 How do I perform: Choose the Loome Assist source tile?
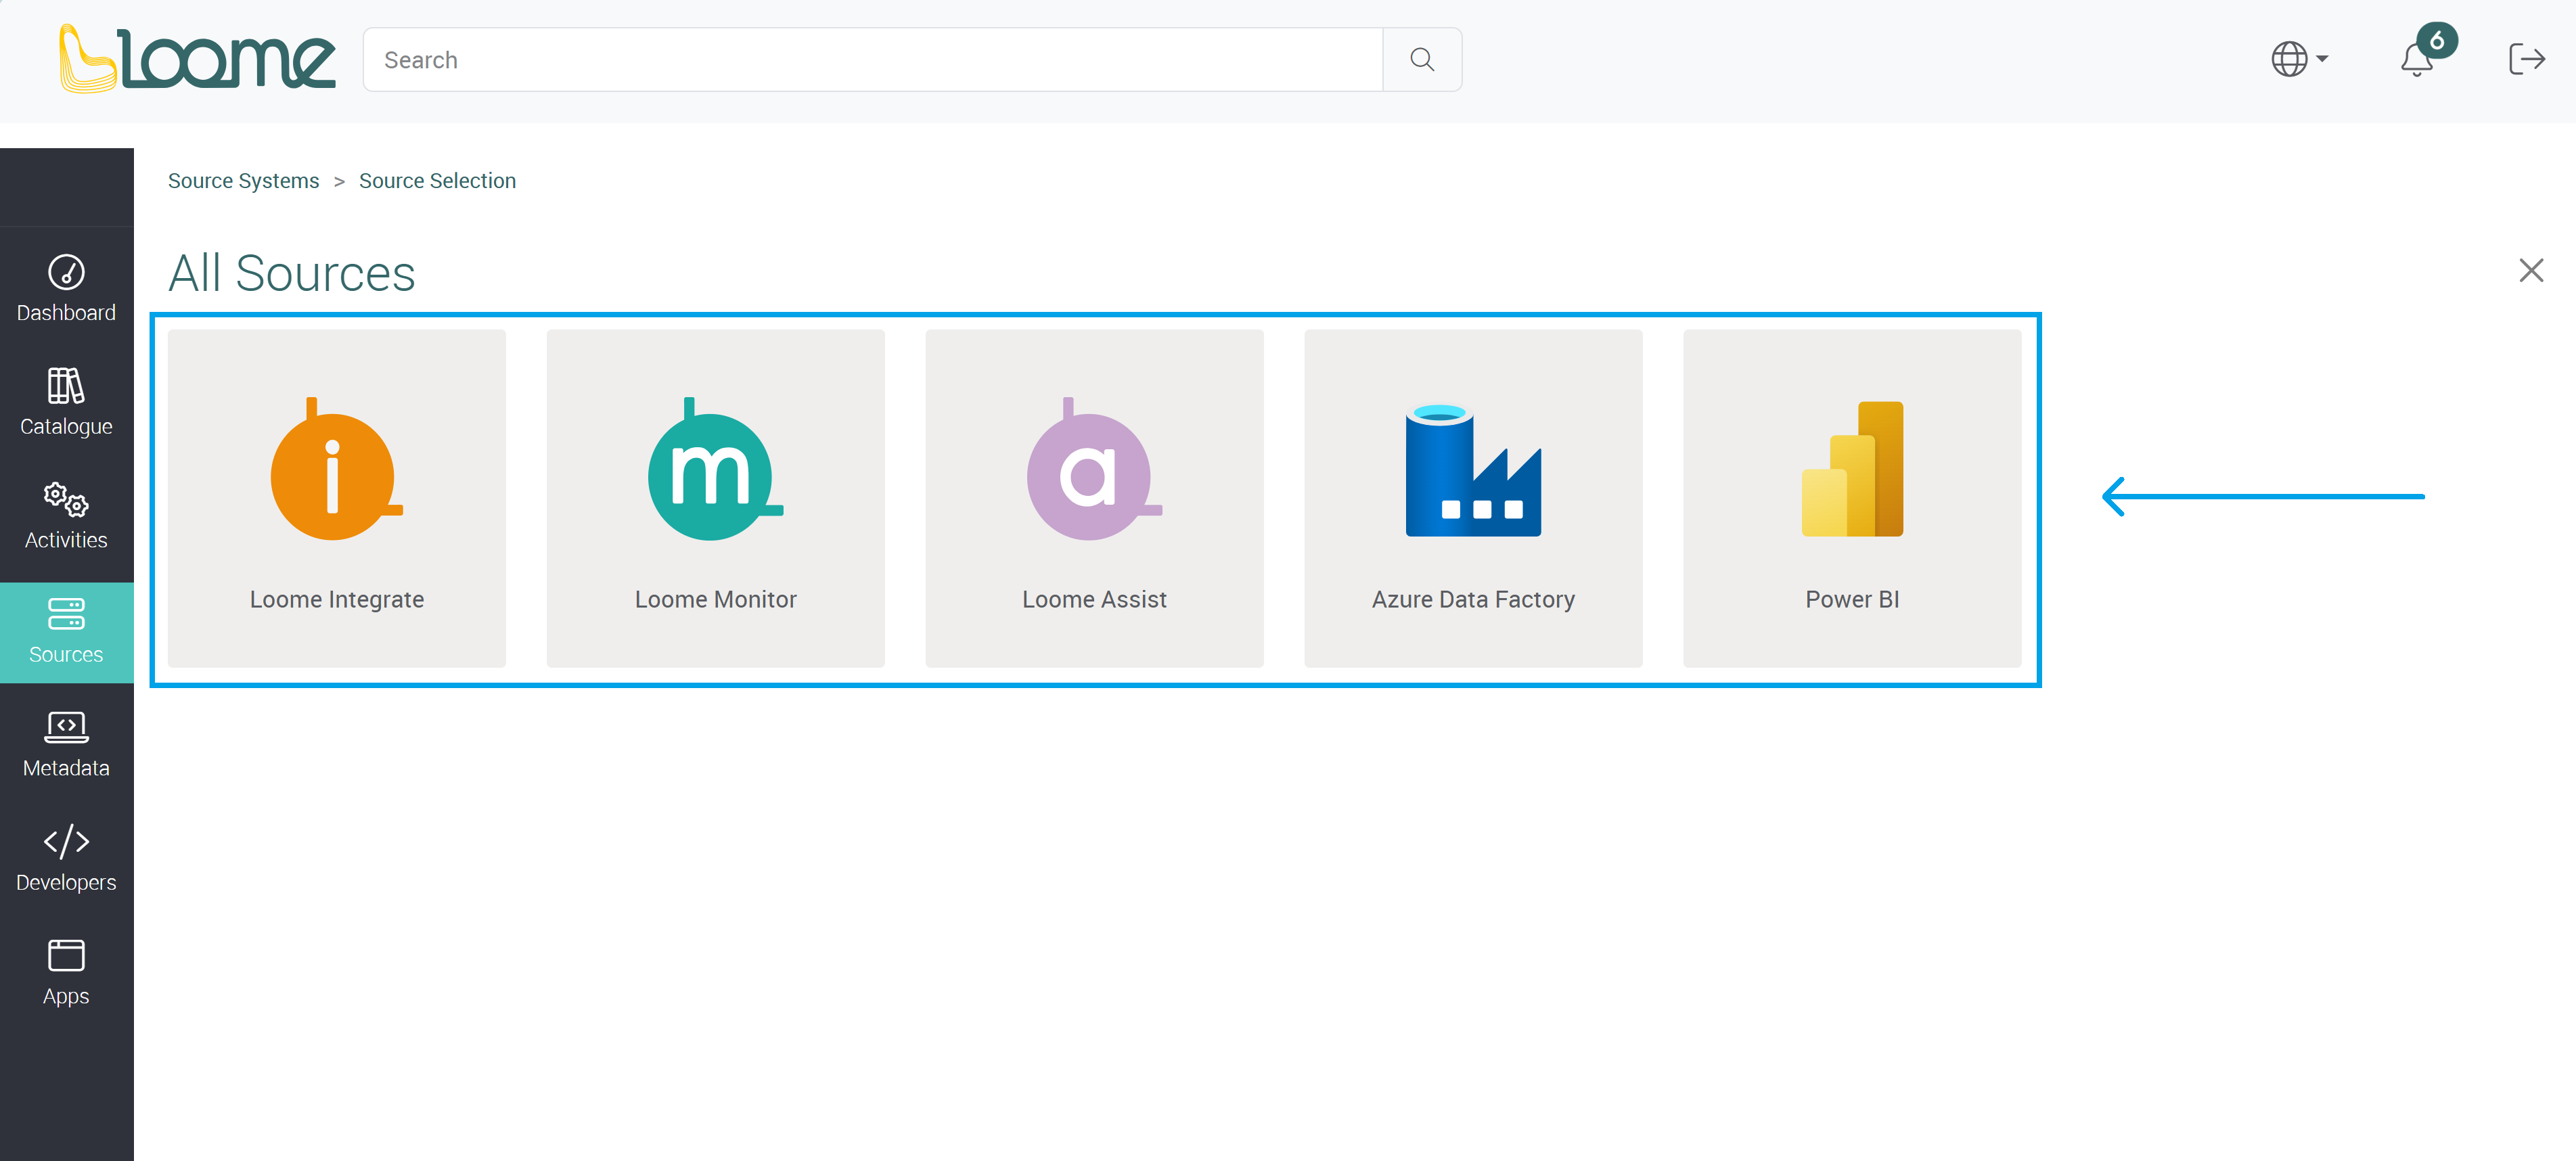pyautogui.click(x=1094, y=498)
